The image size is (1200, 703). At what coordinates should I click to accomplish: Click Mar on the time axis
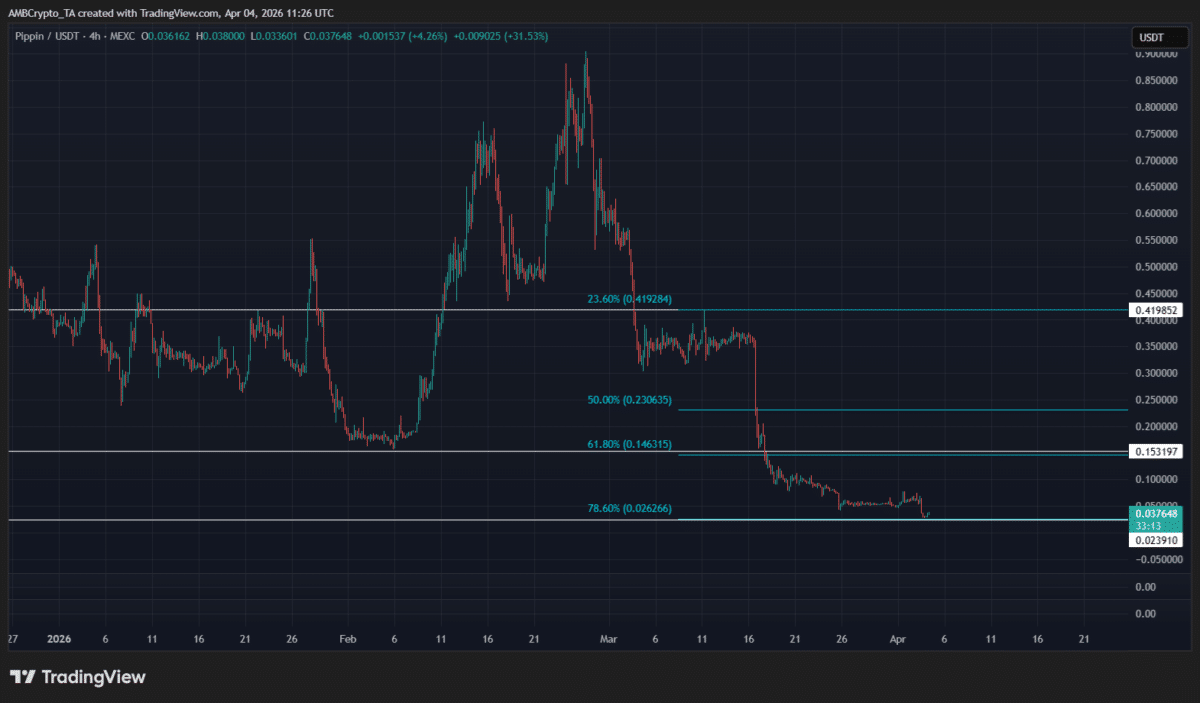pos(608,639)
